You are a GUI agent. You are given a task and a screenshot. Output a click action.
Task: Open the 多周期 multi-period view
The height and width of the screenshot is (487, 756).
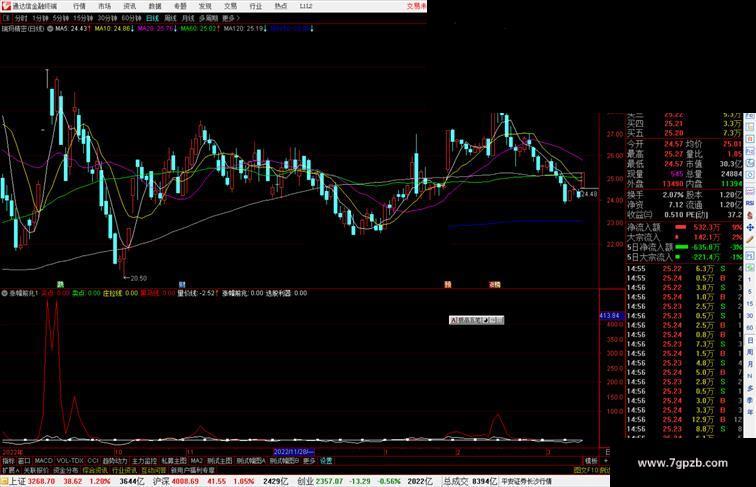209,18
